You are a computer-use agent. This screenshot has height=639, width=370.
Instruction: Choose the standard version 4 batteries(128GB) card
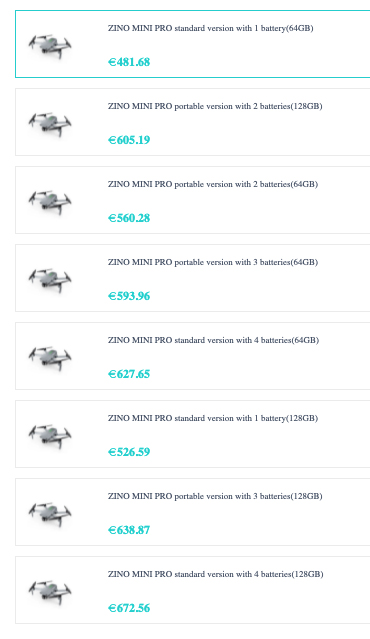pyautogui.click(x=193, y=590)
